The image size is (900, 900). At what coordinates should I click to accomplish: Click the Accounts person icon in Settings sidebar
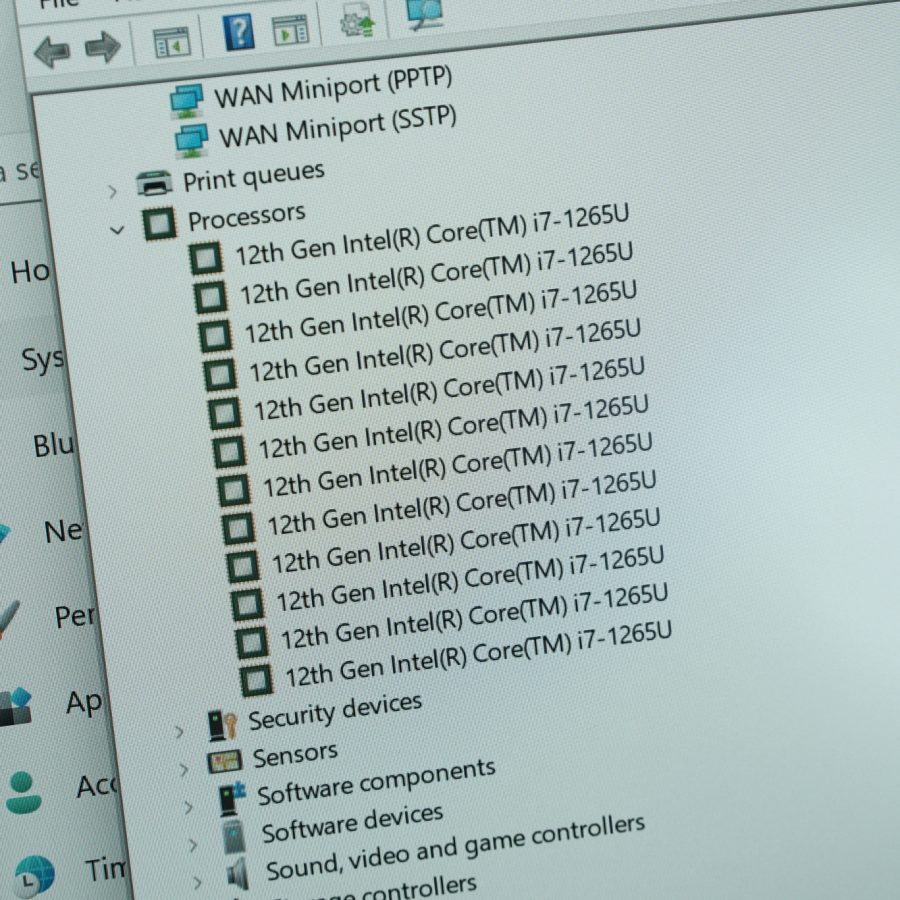click(22, 793)
